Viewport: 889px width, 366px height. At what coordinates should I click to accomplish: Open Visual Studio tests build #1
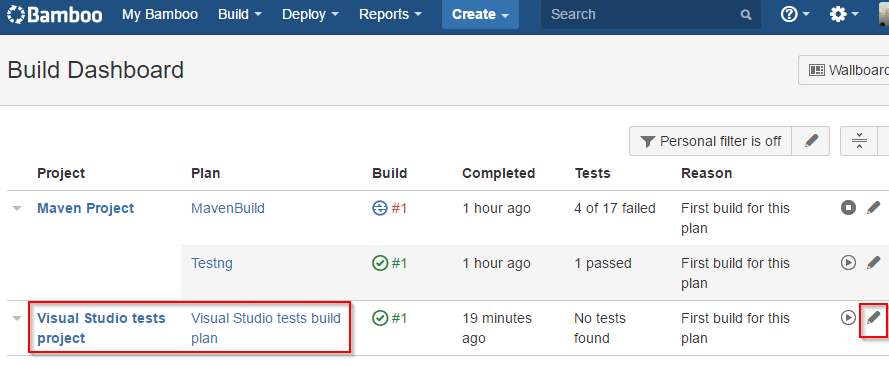pyautogui.click(x=399, y=318)
